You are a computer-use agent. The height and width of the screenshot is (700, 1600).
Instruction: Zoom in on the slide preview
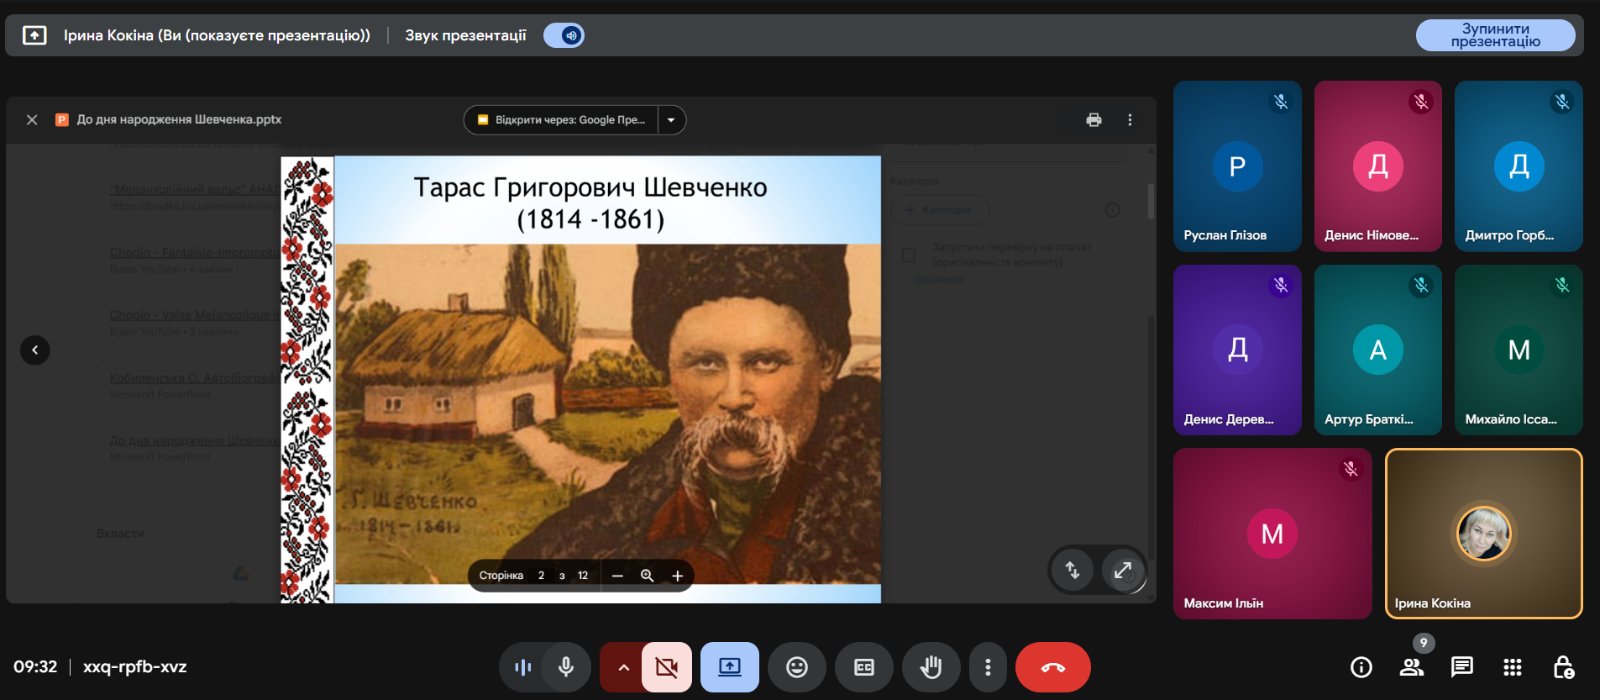coord(677,576)
